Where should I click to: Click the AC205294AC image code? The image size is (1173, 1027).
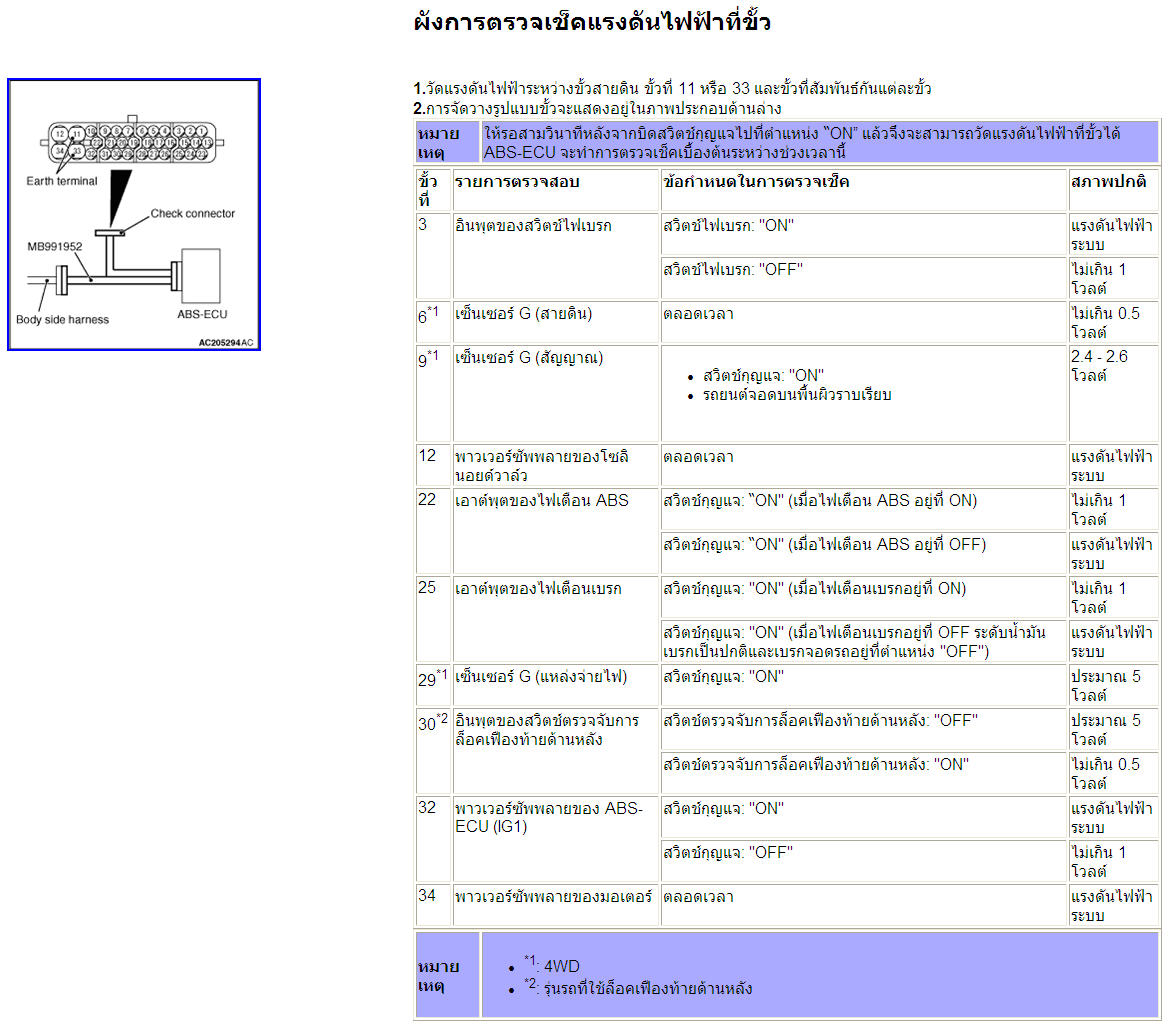[226, 343]
